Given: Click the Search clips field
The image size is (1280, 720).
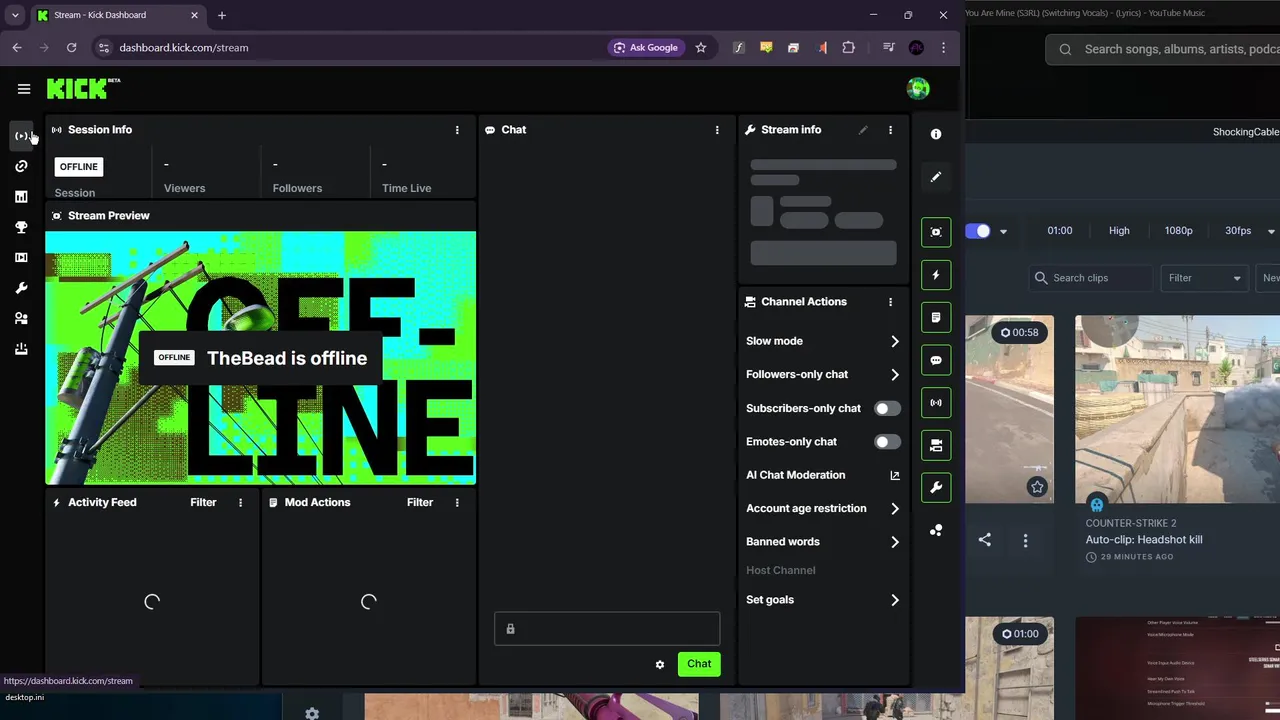Looking at the screenshot, I should tap(1090, 278).
